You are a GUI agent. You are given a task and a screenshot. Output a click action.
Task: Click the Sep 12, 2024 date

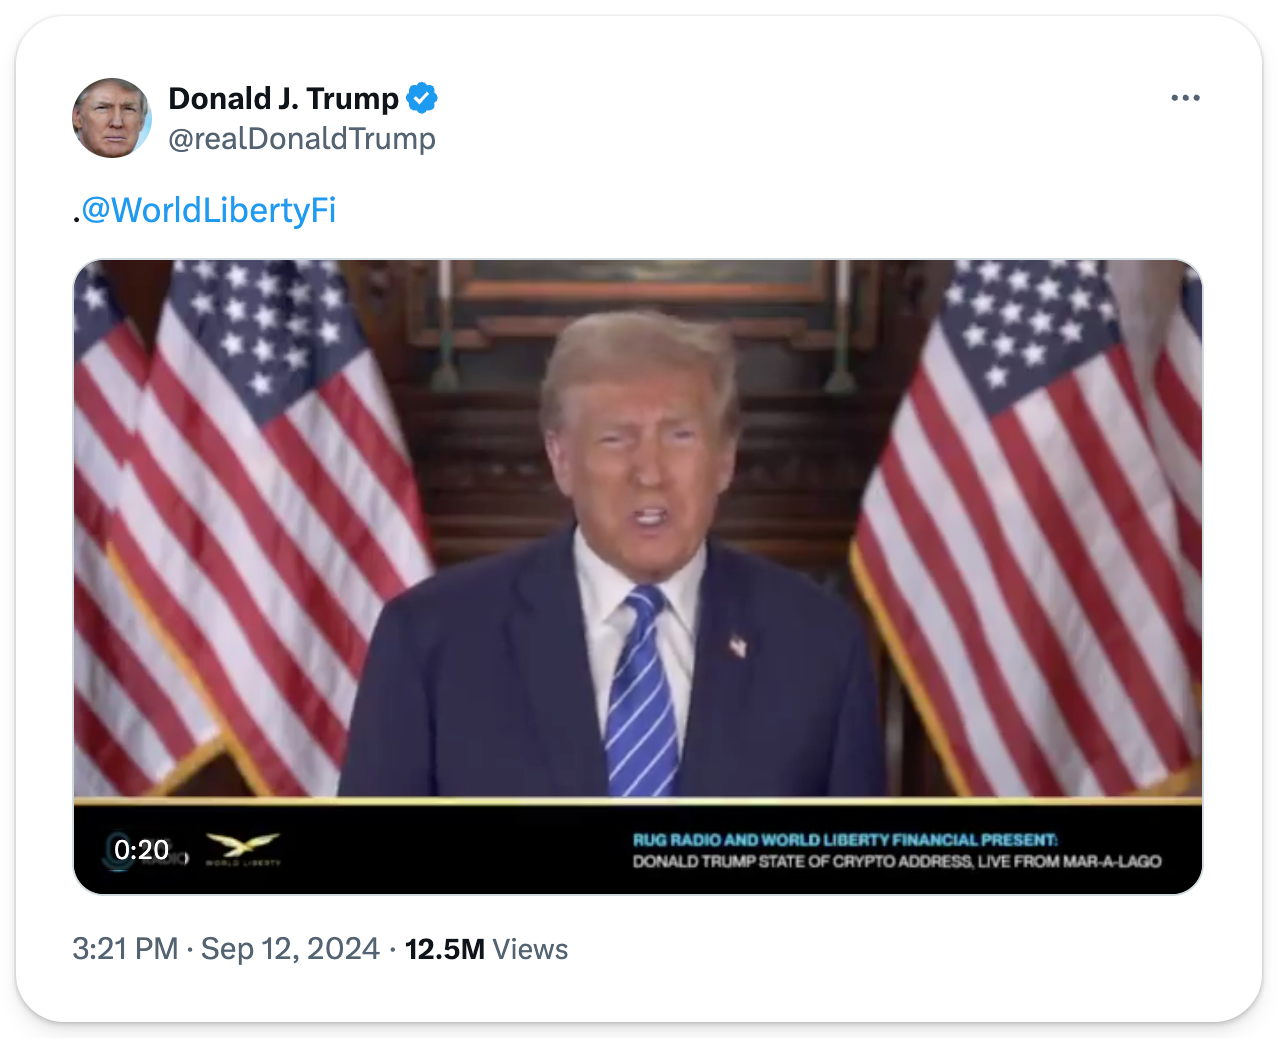tap(290, 949)
